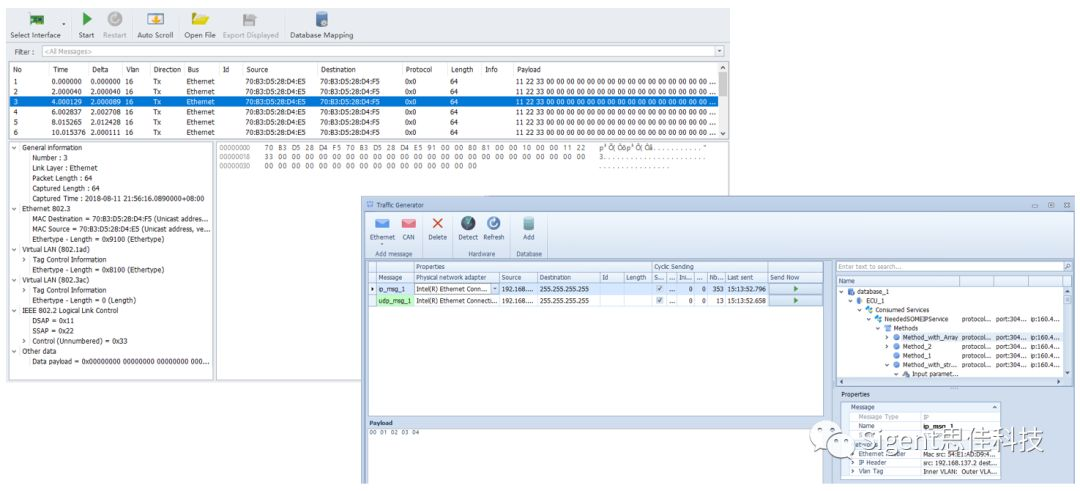Open the Filter combo box dropdown arrow

[719, 51]
